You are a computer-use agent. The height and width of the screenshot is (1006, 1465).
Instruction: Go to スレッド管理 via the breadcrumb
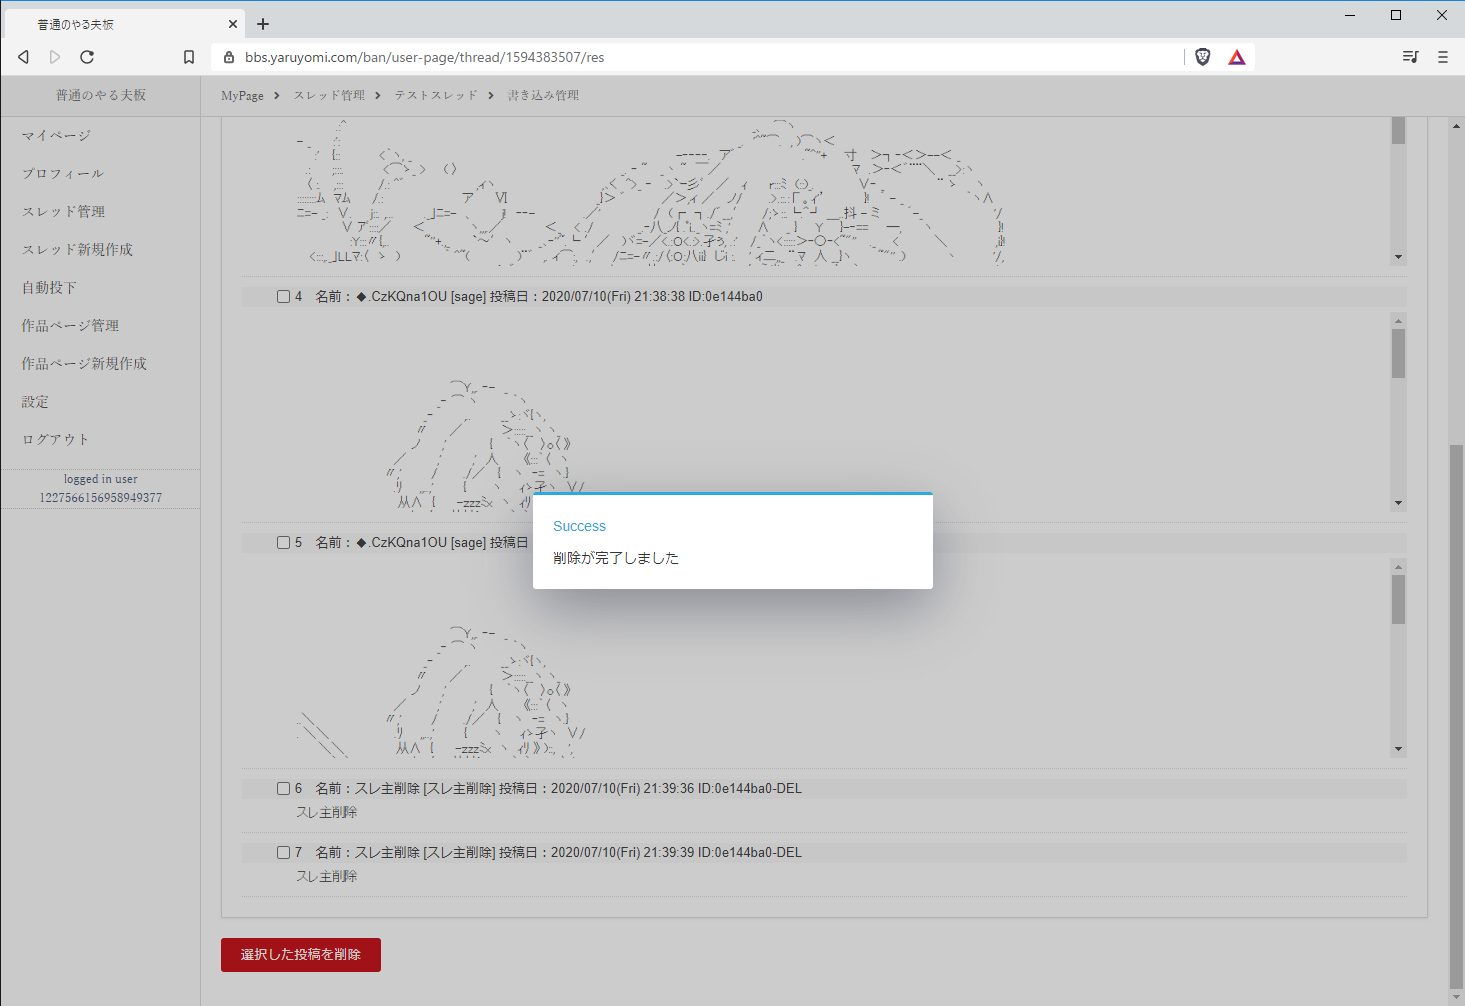tap(328, 95)
